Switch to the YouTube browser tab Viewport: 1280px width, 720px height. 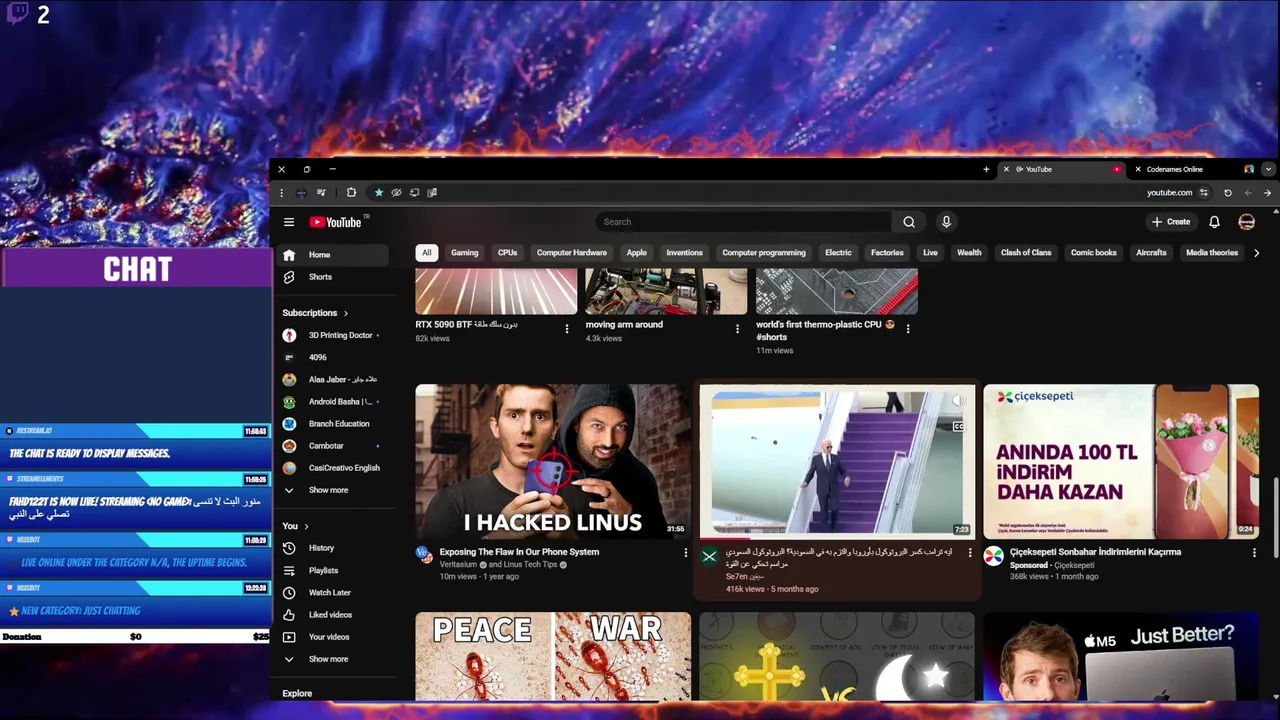[x=1062, y=169]
